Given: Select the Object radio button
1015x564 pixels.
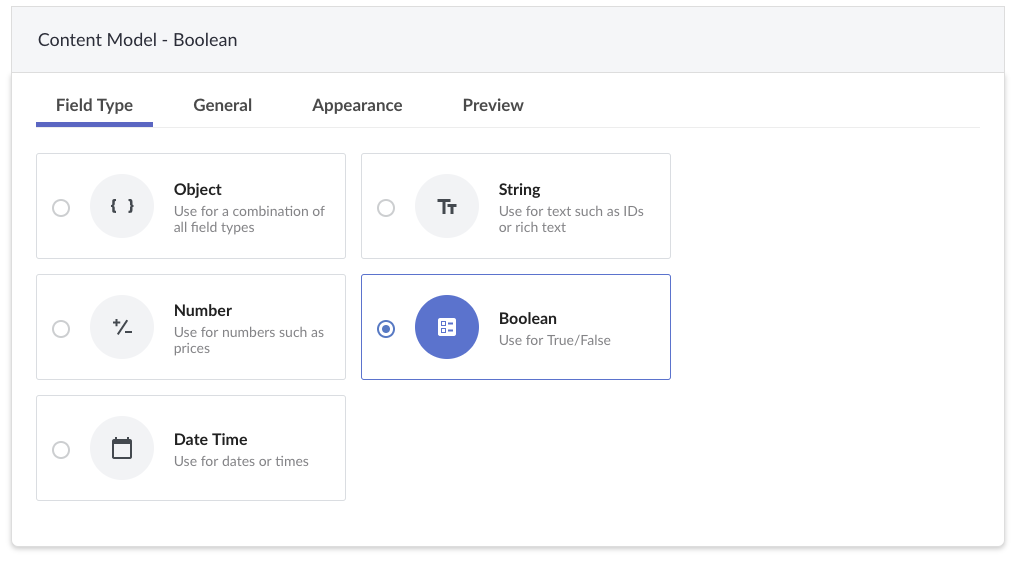Looking at the screenshot, I should 61,208.
